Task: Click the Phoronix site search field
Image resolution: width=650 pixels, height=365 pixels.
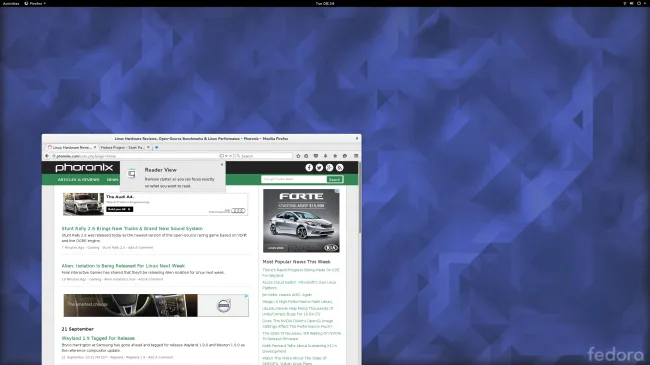Action: tap(294, 179)
